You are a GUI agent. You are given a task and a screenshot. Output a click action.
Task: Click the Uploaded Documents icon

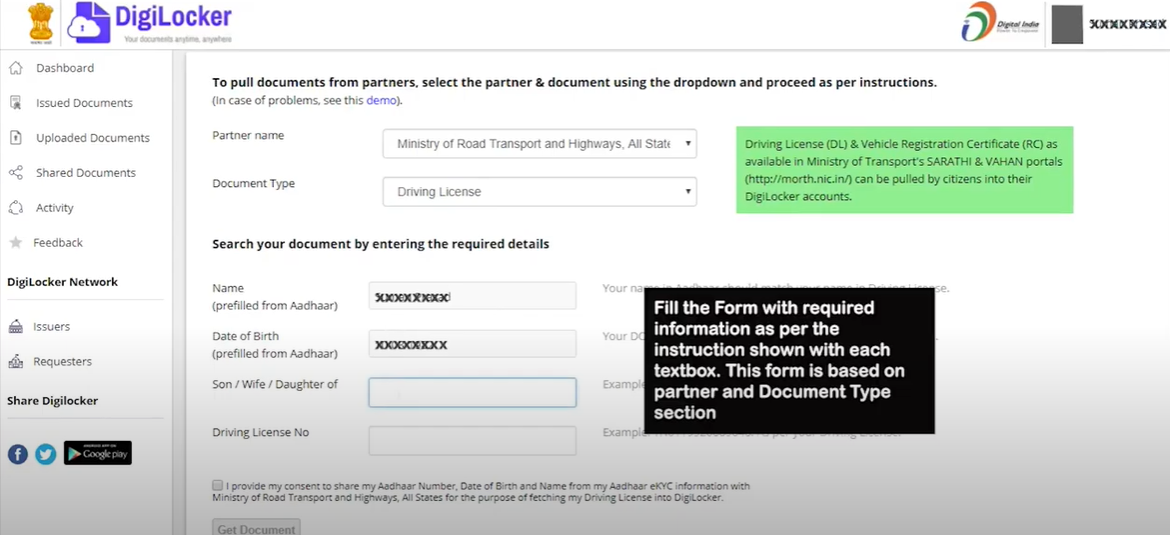[16, 138]
